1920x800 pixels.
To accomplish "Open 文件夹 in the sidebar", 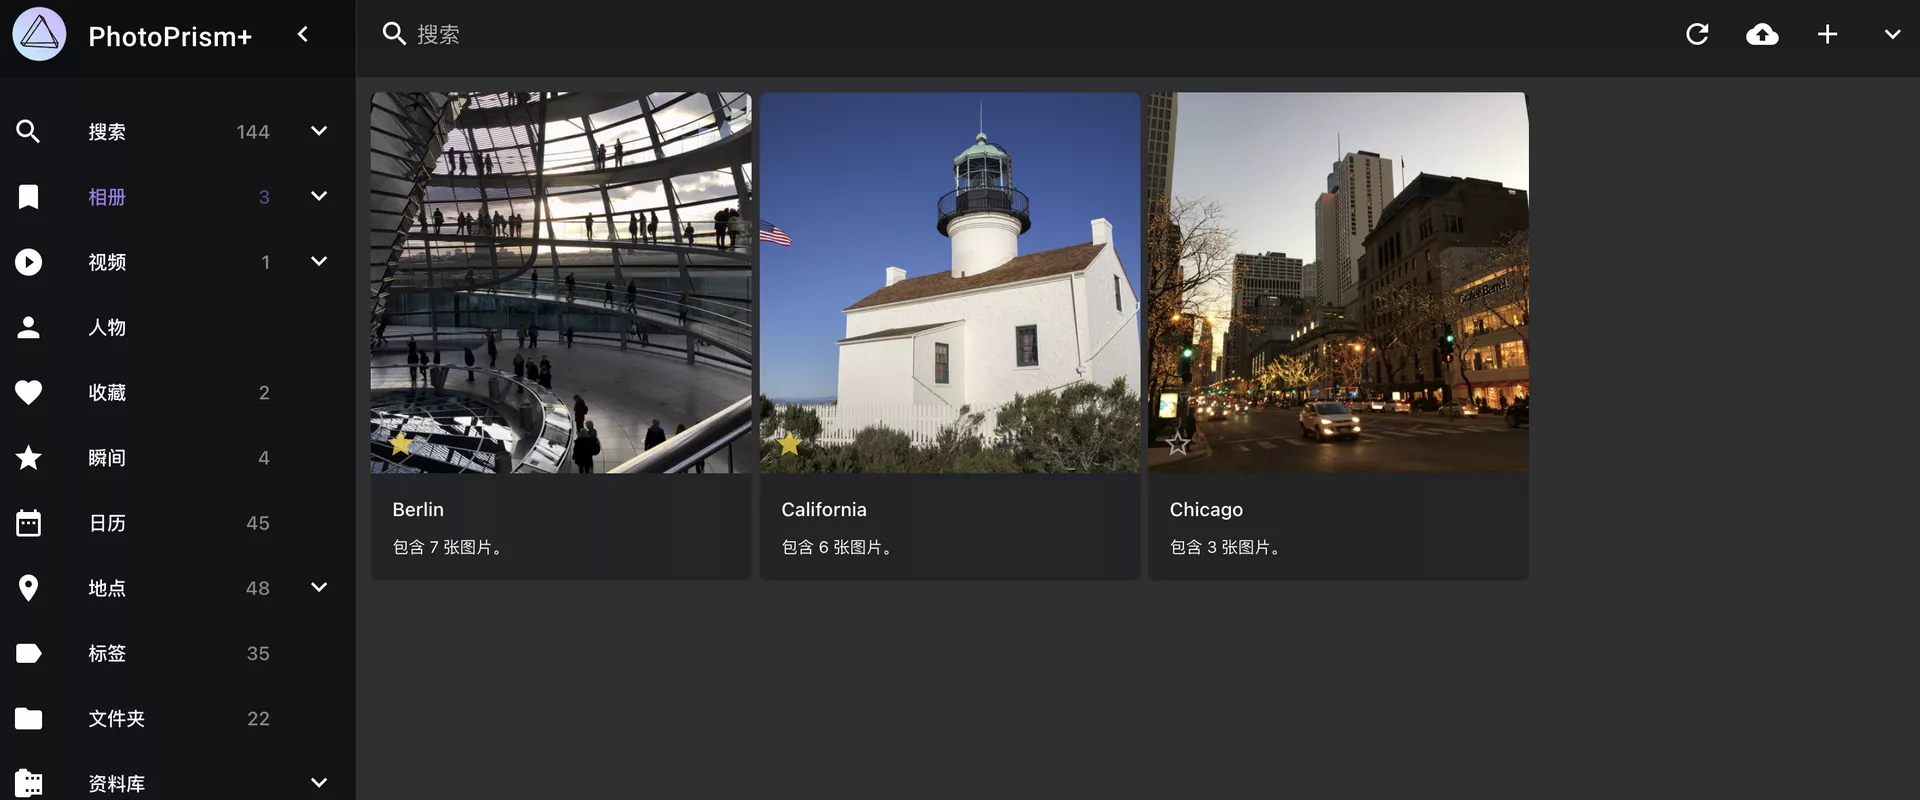I will 116,718.
